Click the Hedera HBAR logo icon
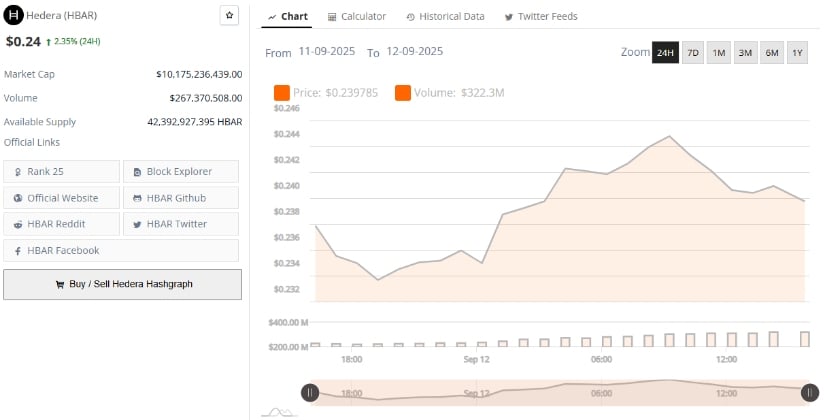 click(x=13, y=15)
